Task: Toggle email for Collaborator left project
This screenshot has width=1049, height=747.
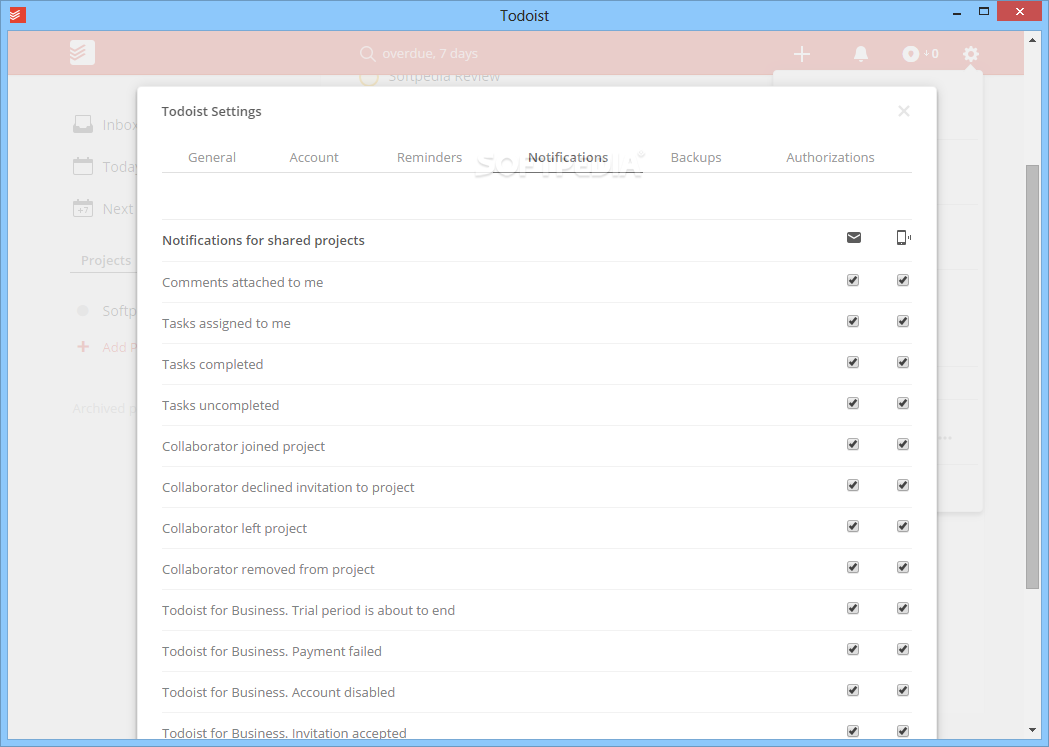Action: coord(853,526)
